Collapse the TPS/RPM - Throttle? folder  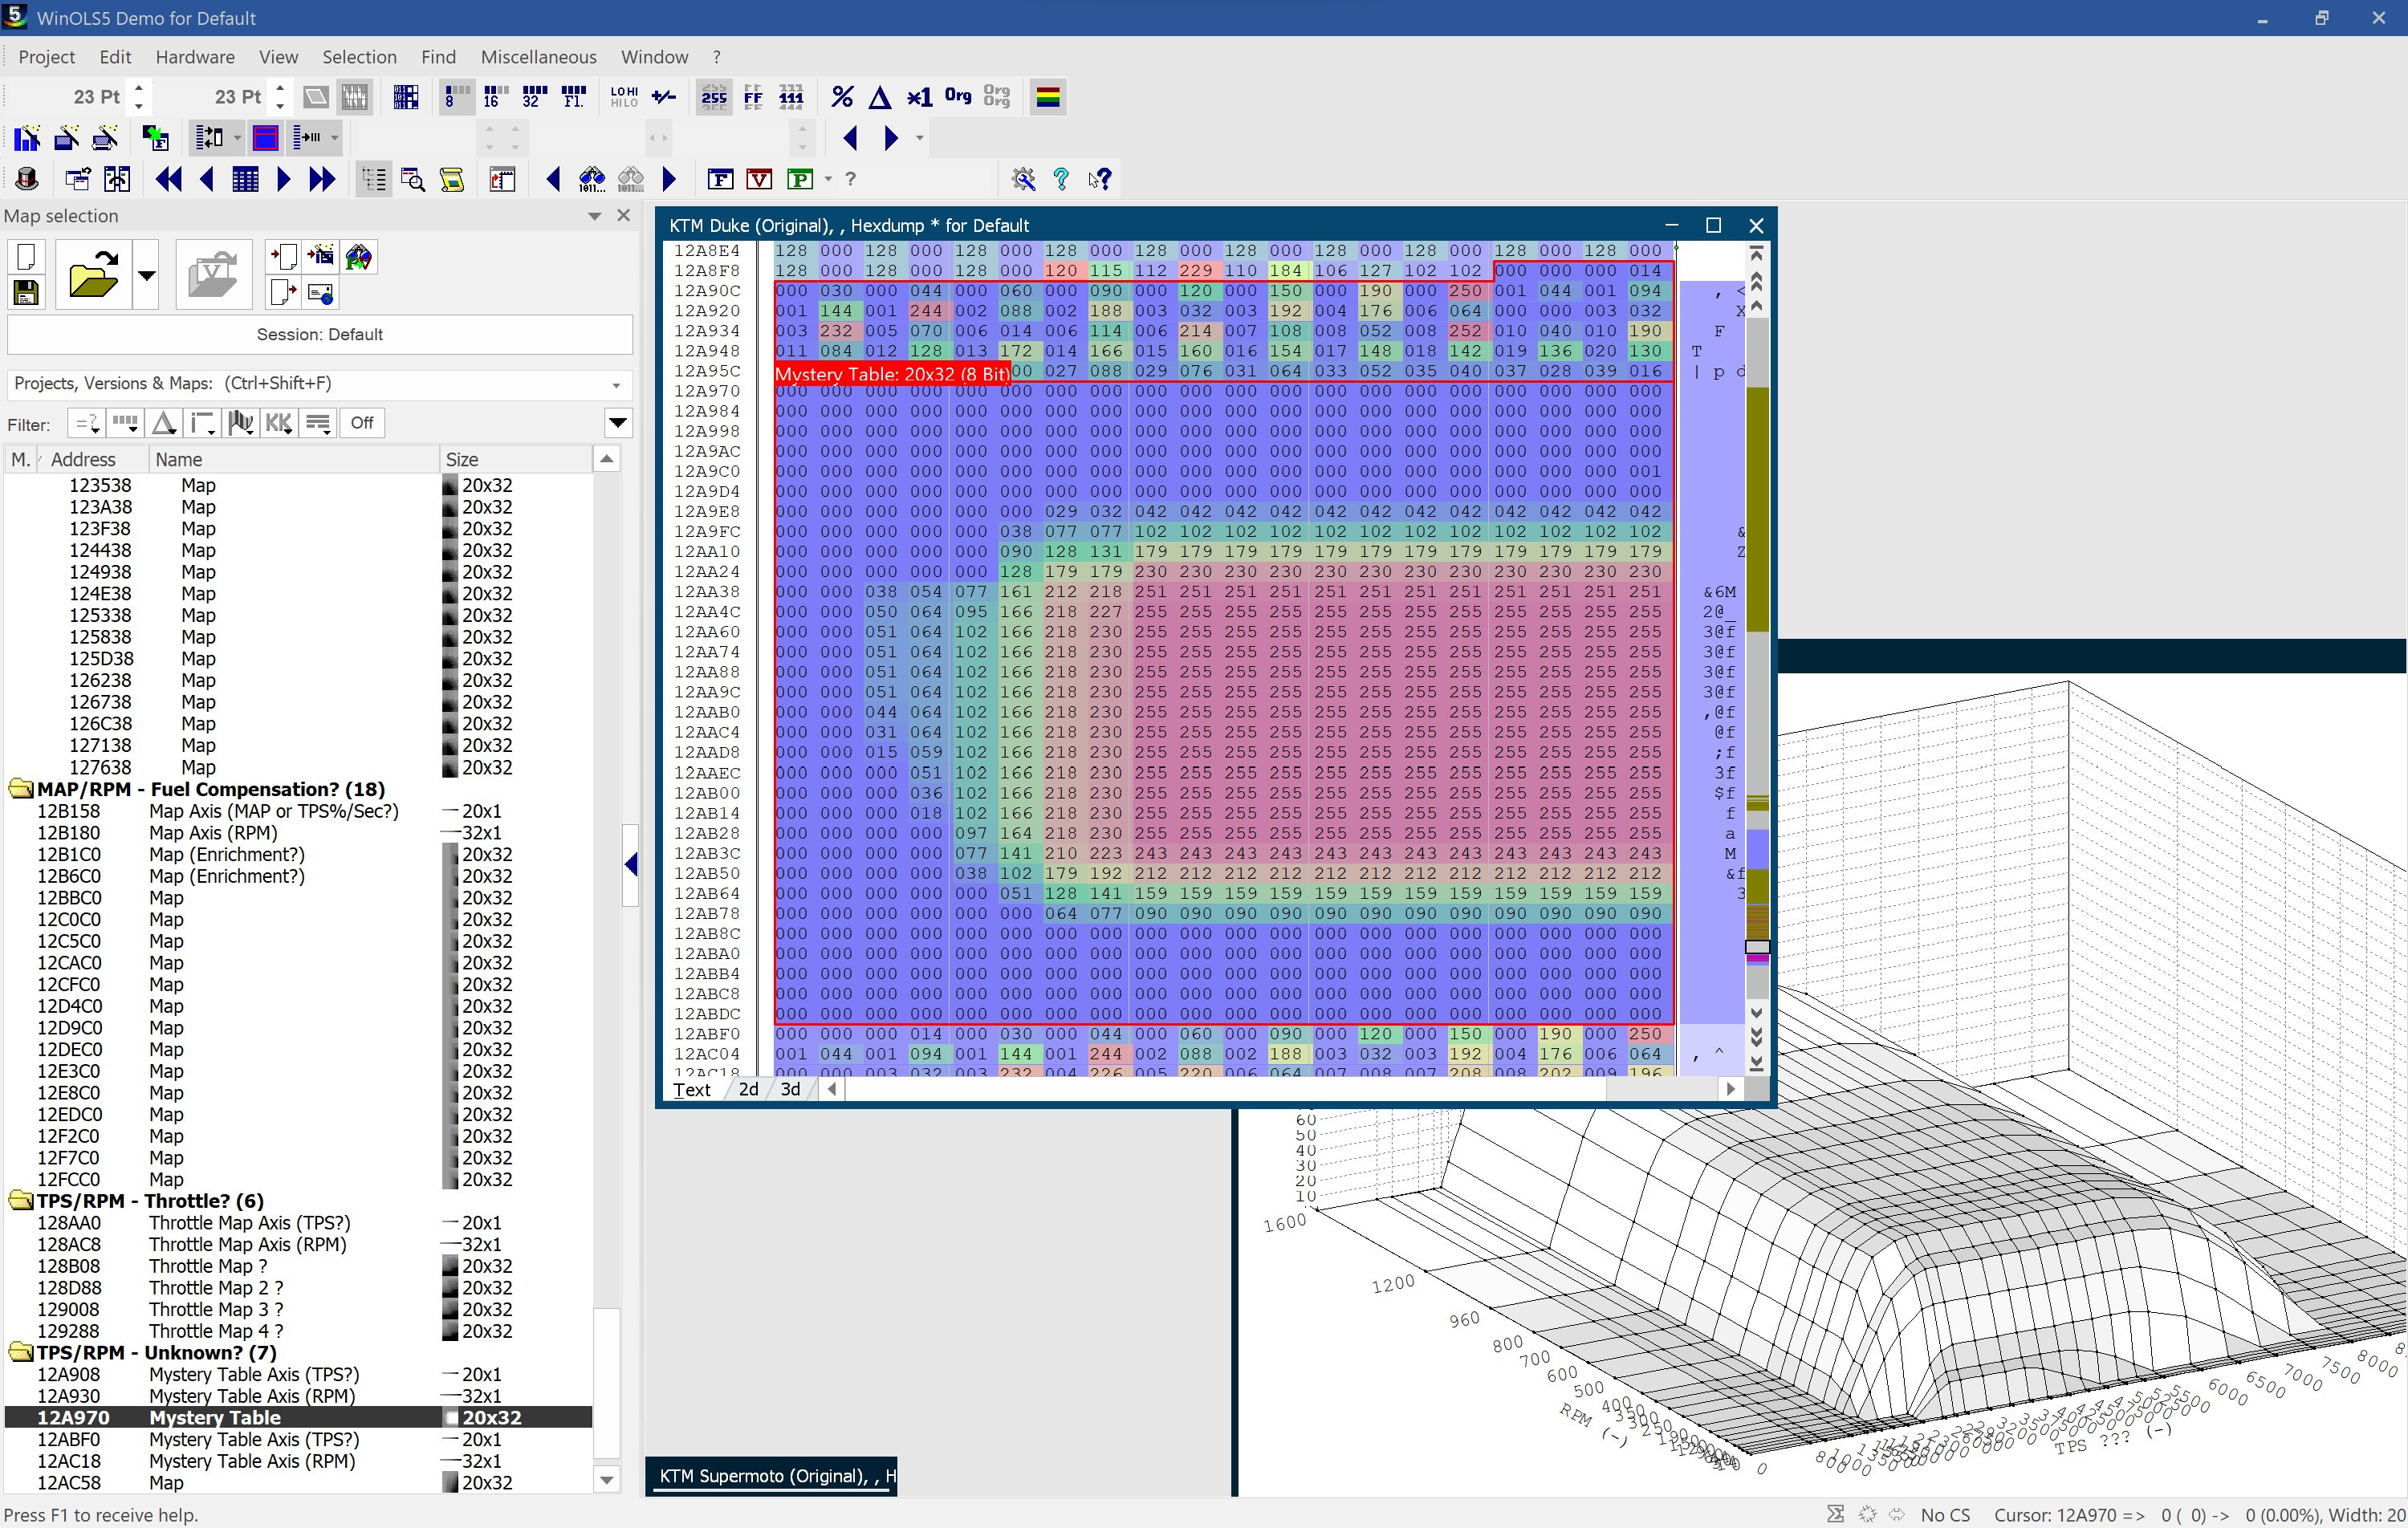point(20,1201)
